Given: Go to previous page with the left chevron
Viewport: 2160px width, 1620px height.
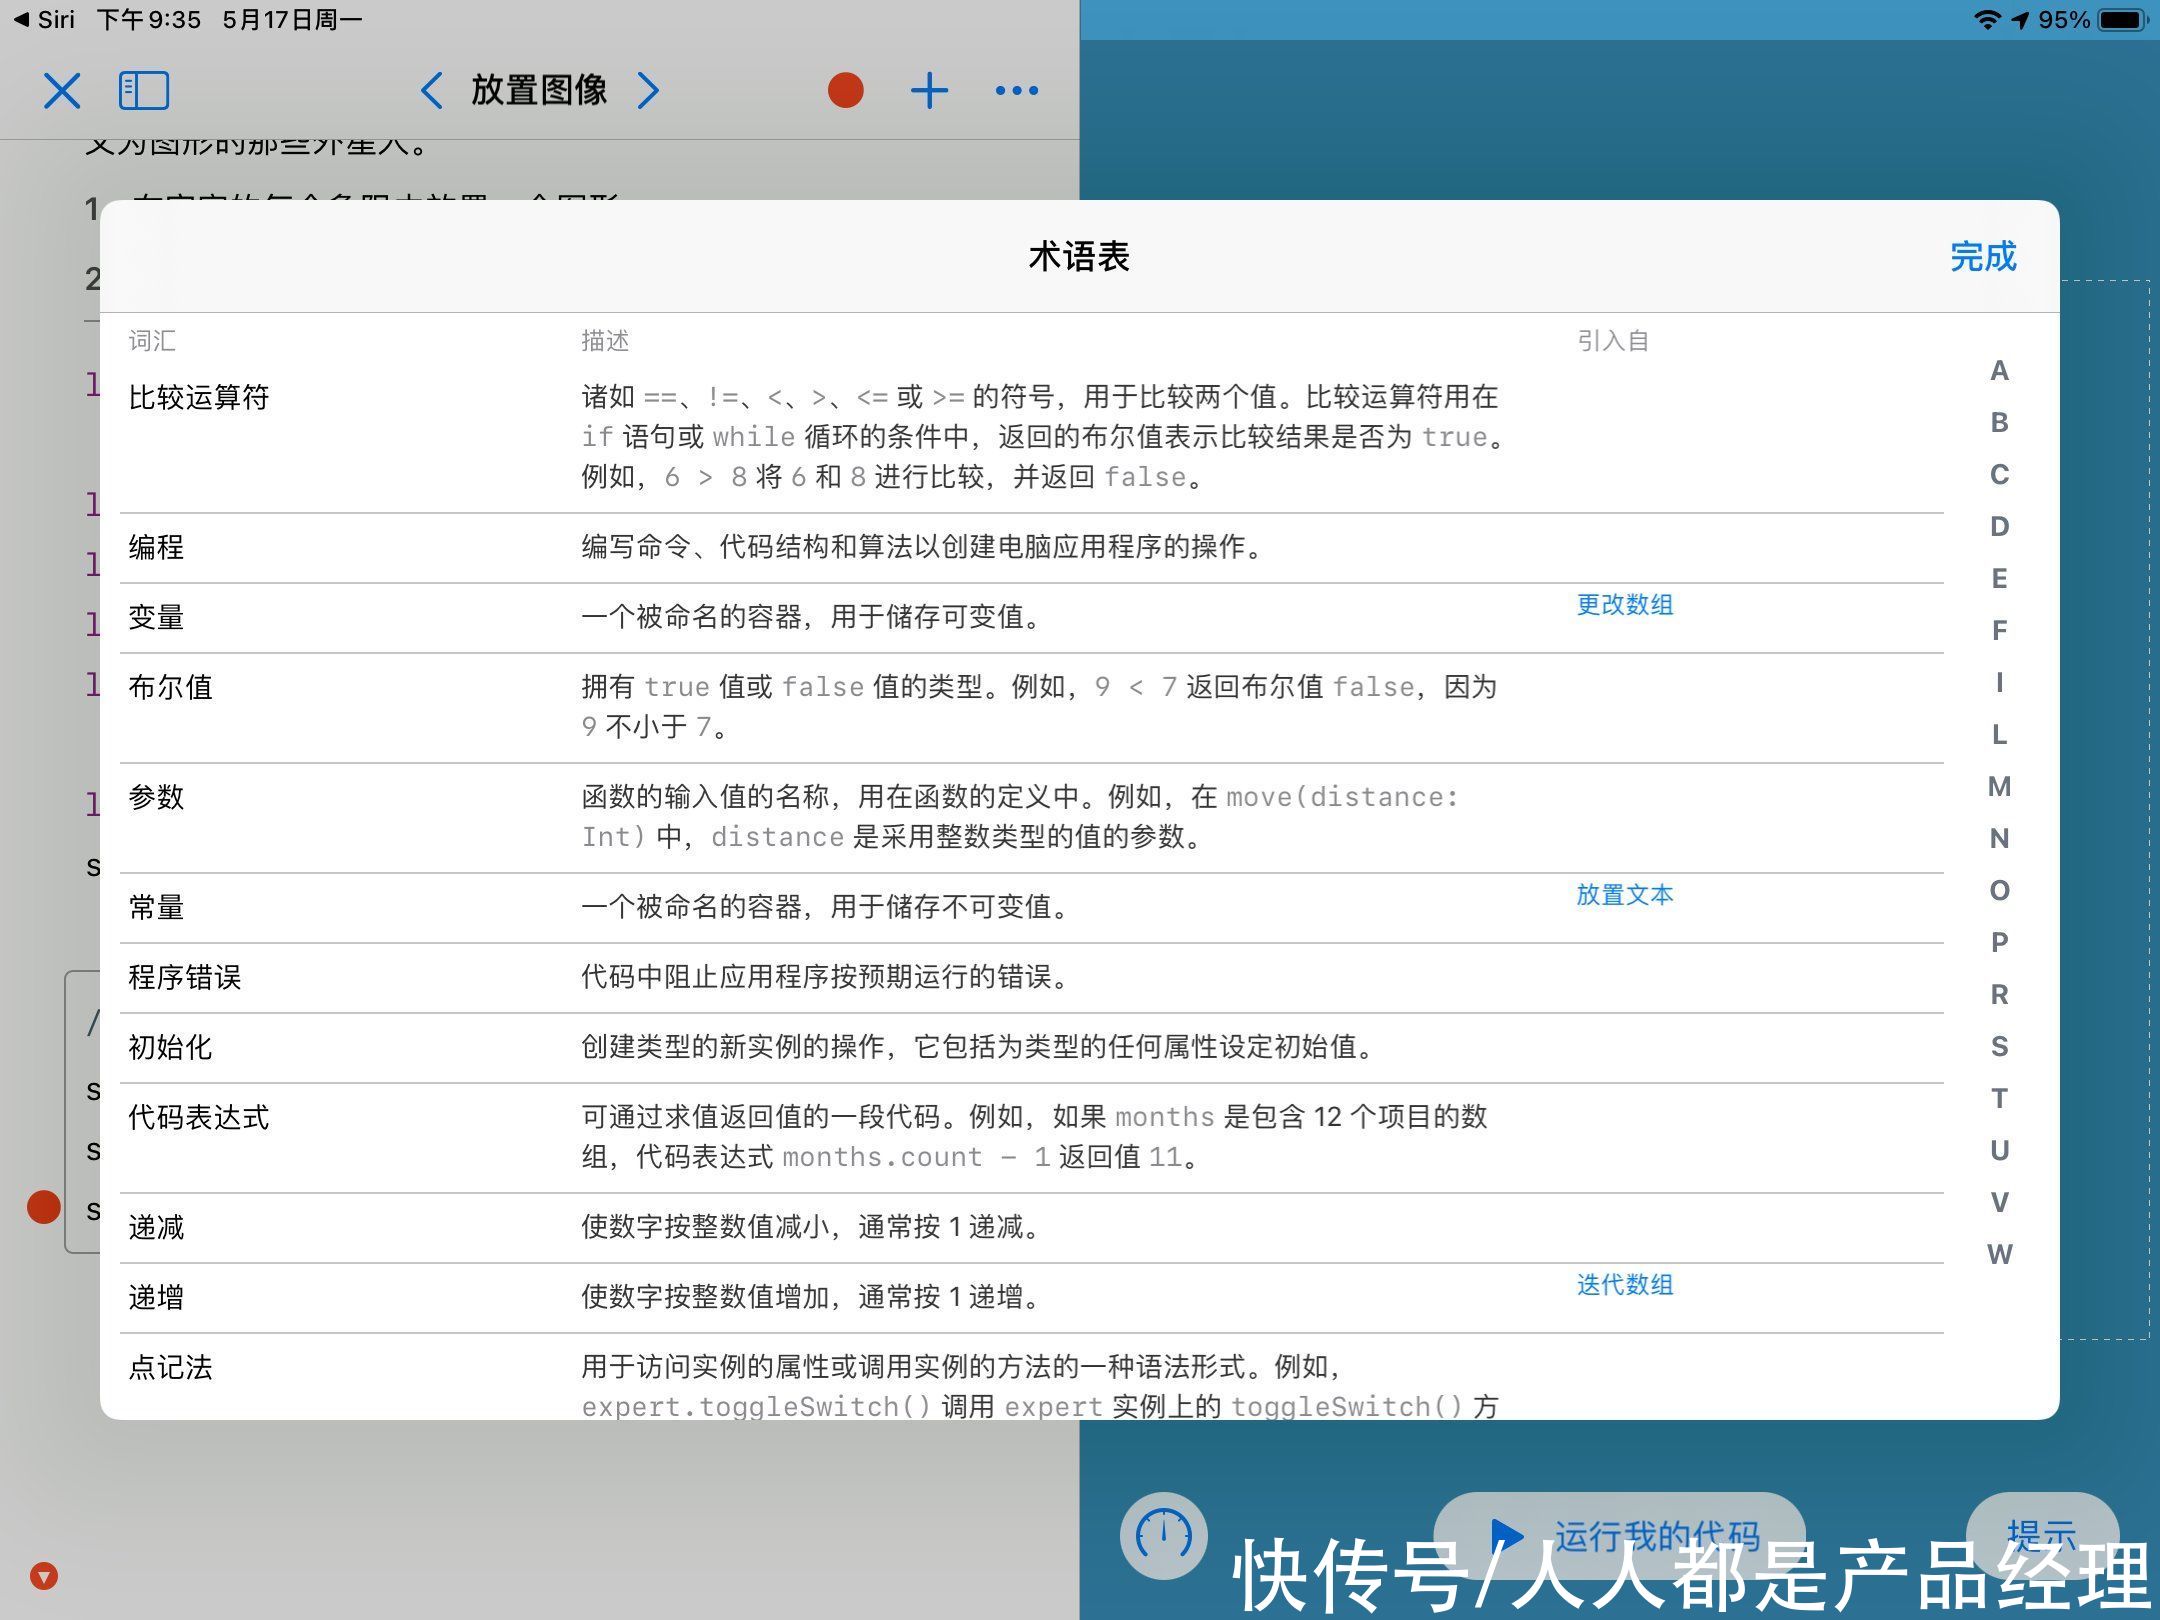Looking at the screenshot, I should click(430, 90).
